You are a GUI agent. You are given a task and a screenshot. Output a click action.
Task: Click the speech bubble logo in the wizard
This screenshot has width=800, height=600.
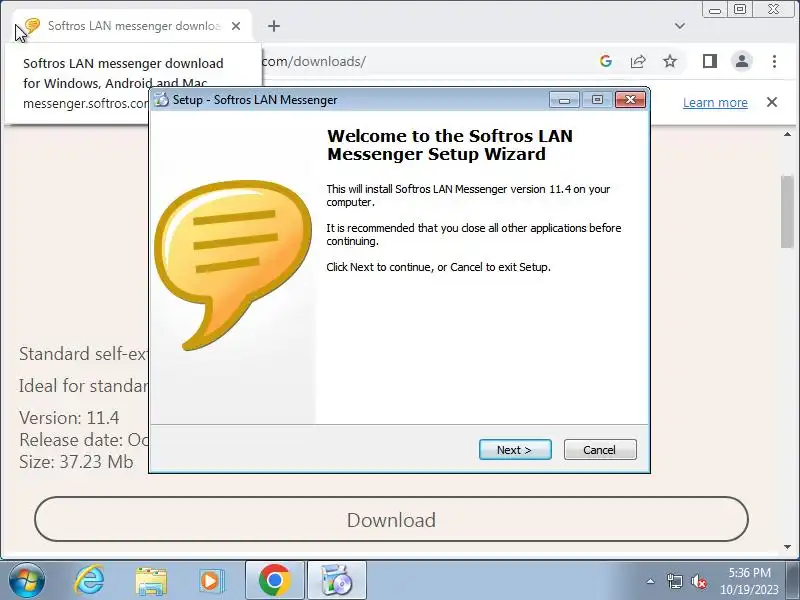(x=233, y=265)
